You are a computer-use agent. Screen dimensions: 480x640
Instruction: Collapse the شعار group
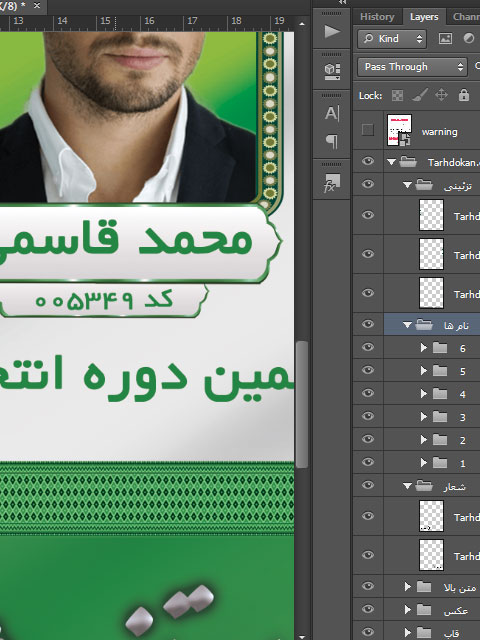(x=407, y=486)
